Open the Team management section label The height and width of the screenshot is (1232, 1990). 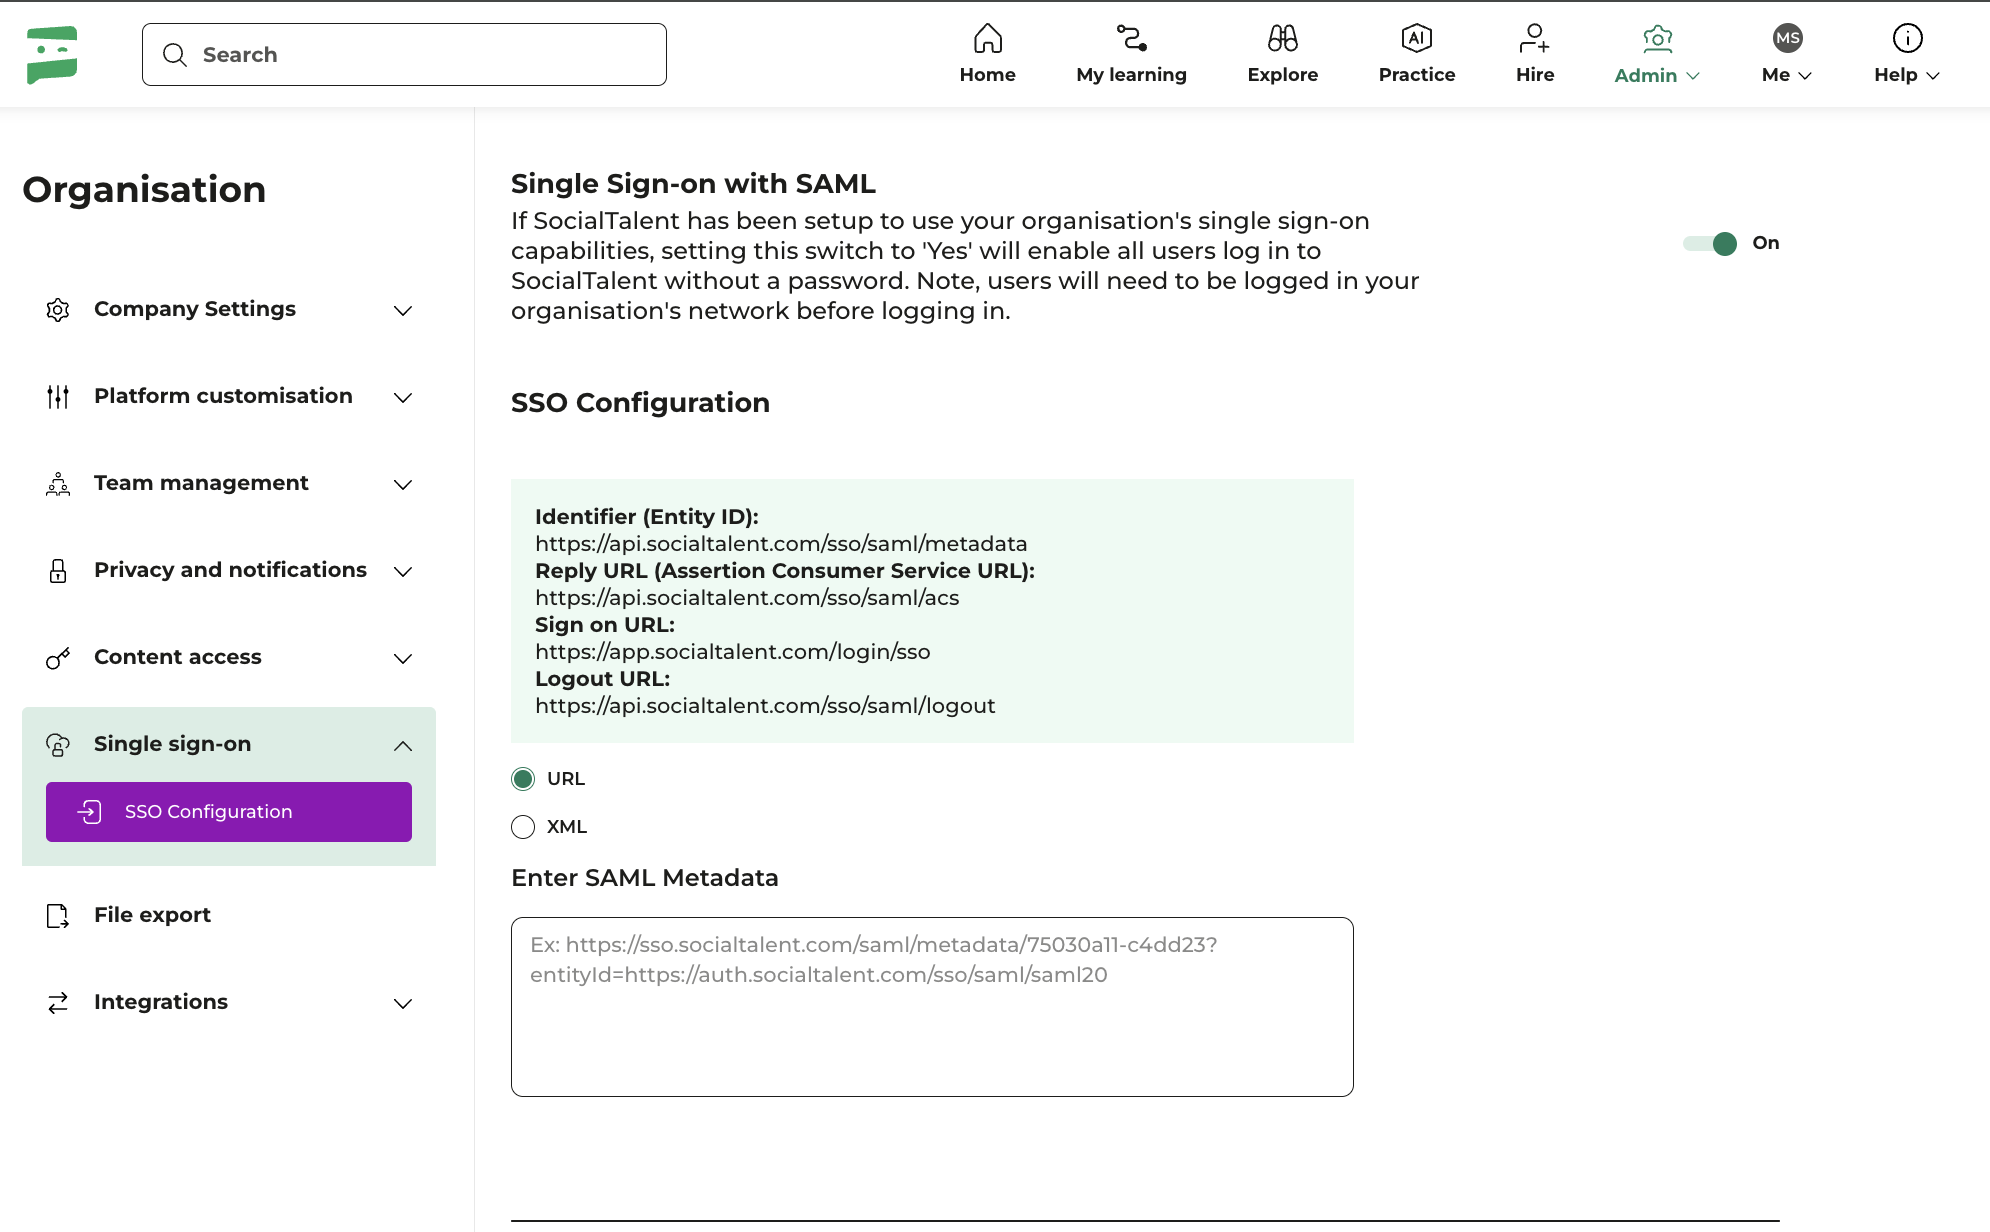coord(201,483)
